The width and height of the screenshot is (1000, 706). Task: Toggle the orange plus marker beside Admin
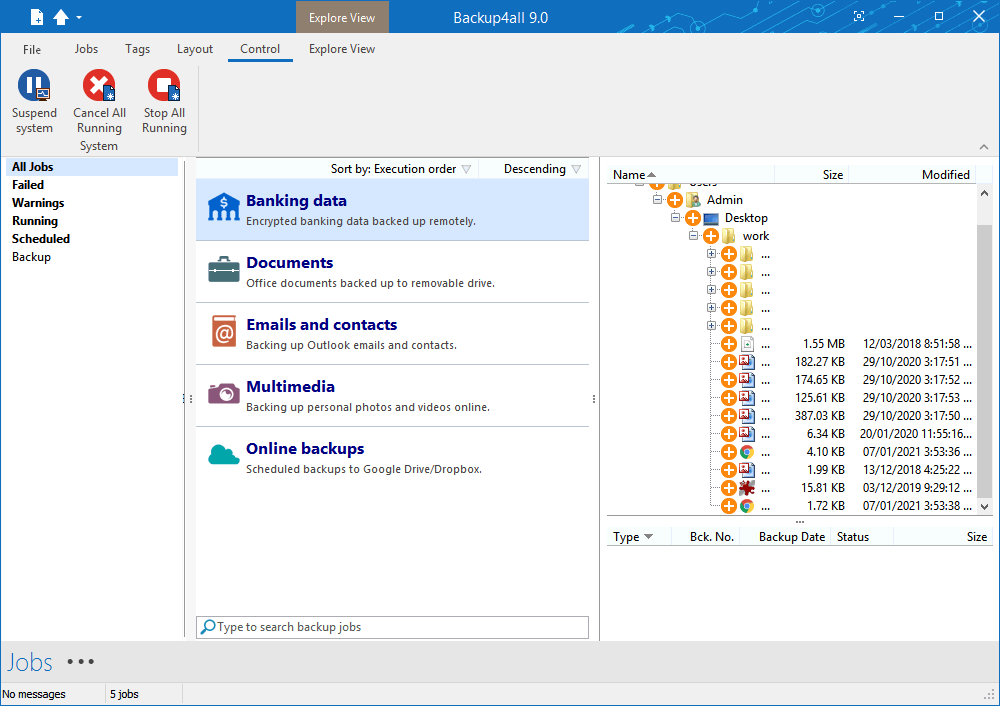(675, 200)
